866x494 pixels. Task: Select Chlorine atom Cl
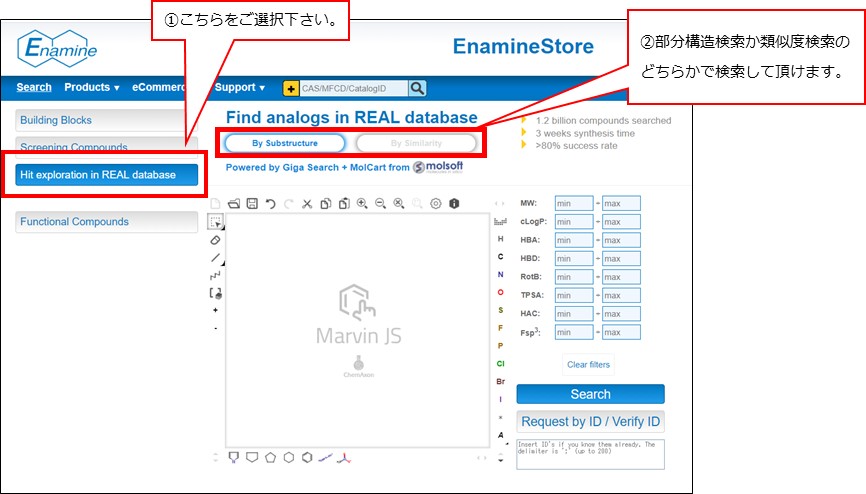pyautogui.click(x=500, y=364)
